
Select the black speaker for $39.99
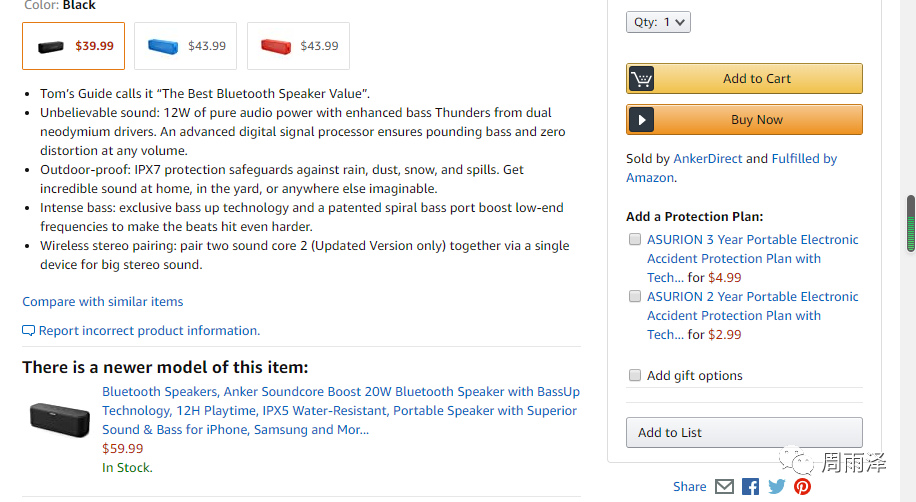[74, 46]
